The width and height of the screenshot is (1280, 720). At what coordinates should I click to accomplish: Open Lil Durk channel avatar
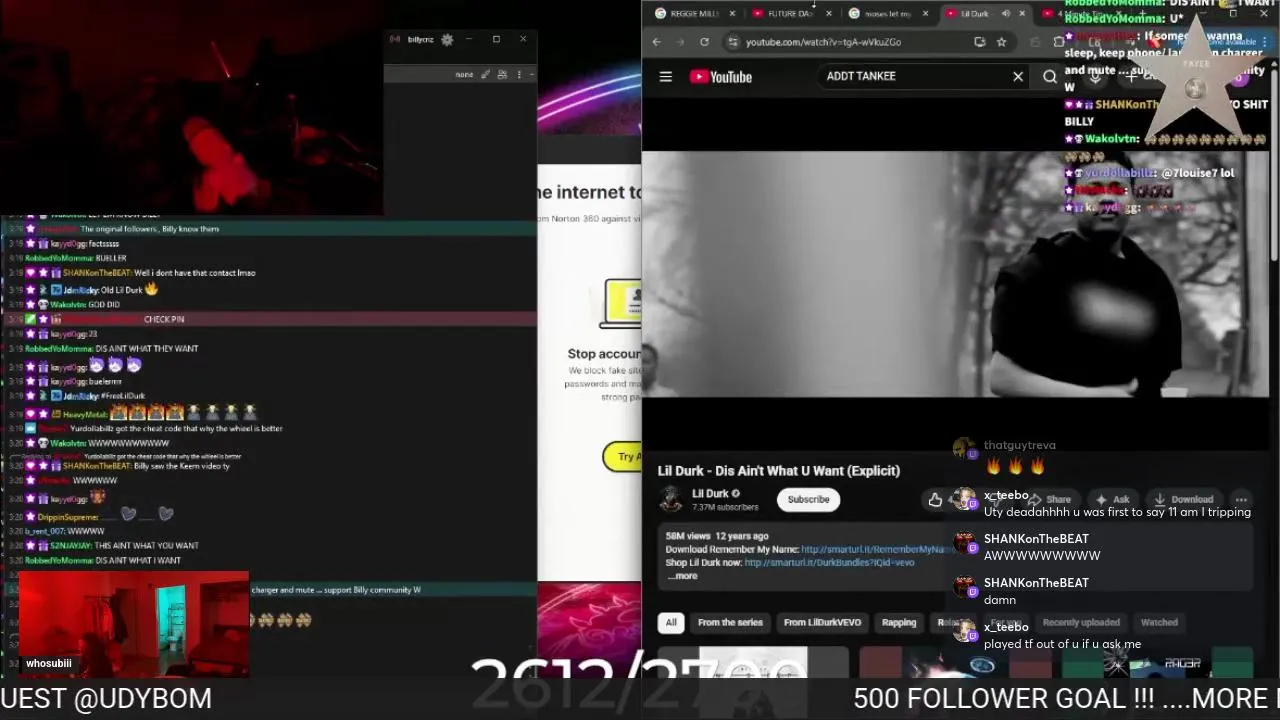[x=671, y=499]
